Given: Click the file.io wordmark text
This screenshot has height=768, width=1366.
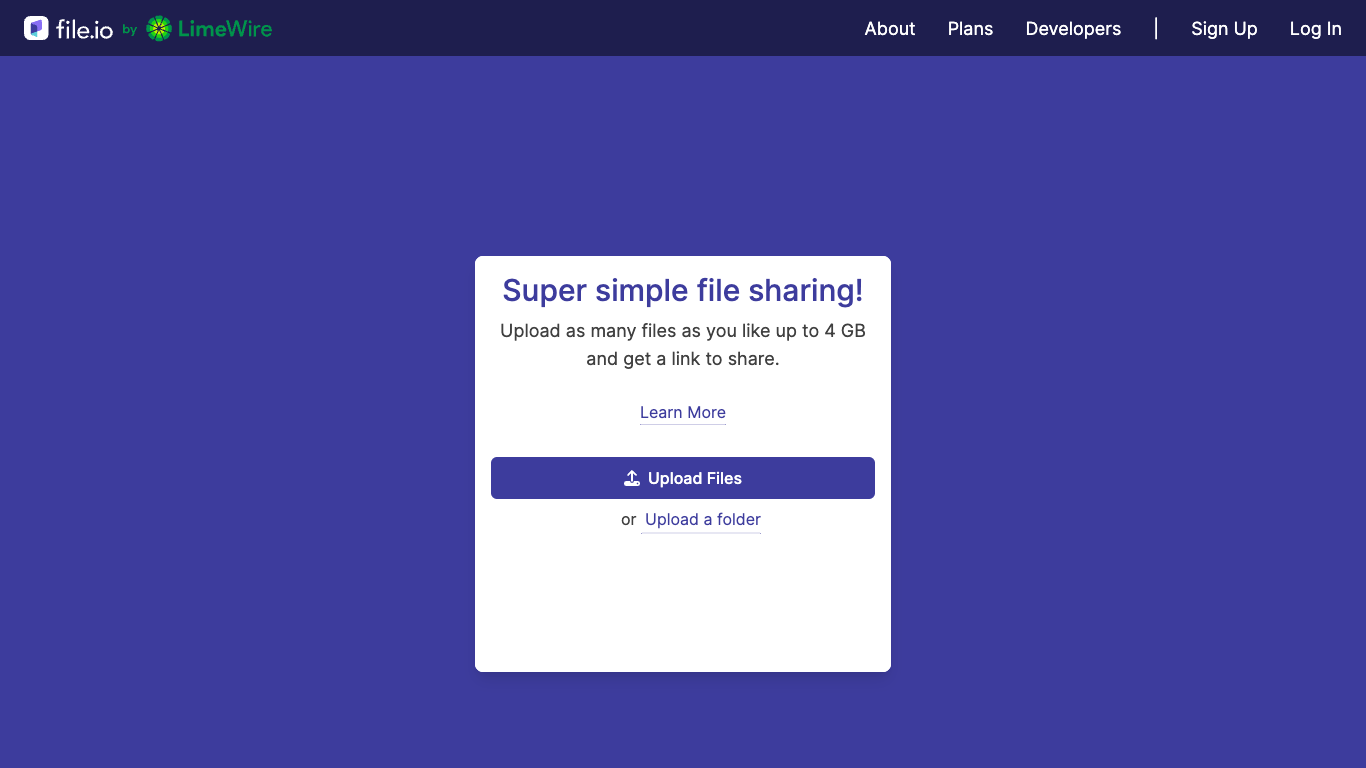Looking at the screenshot, I should coord(84,29).
